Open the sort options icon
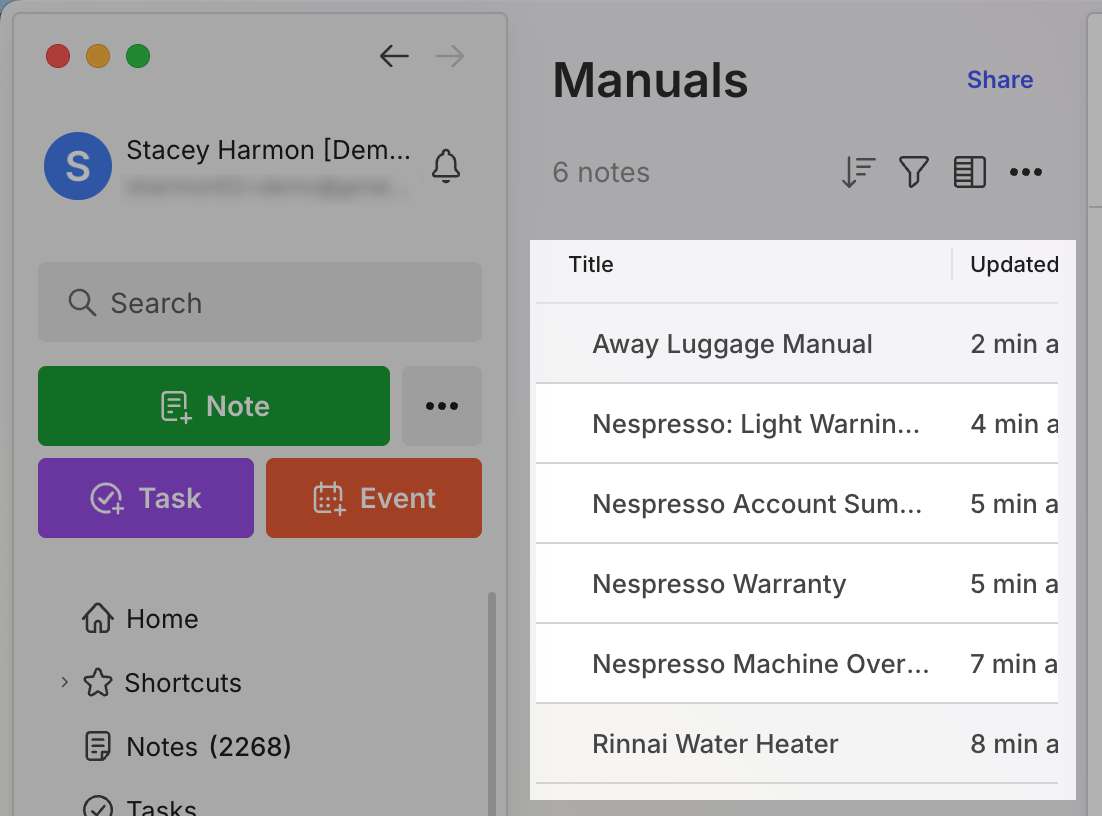This screenshot has width=1102, height=816. click(858, 172)
